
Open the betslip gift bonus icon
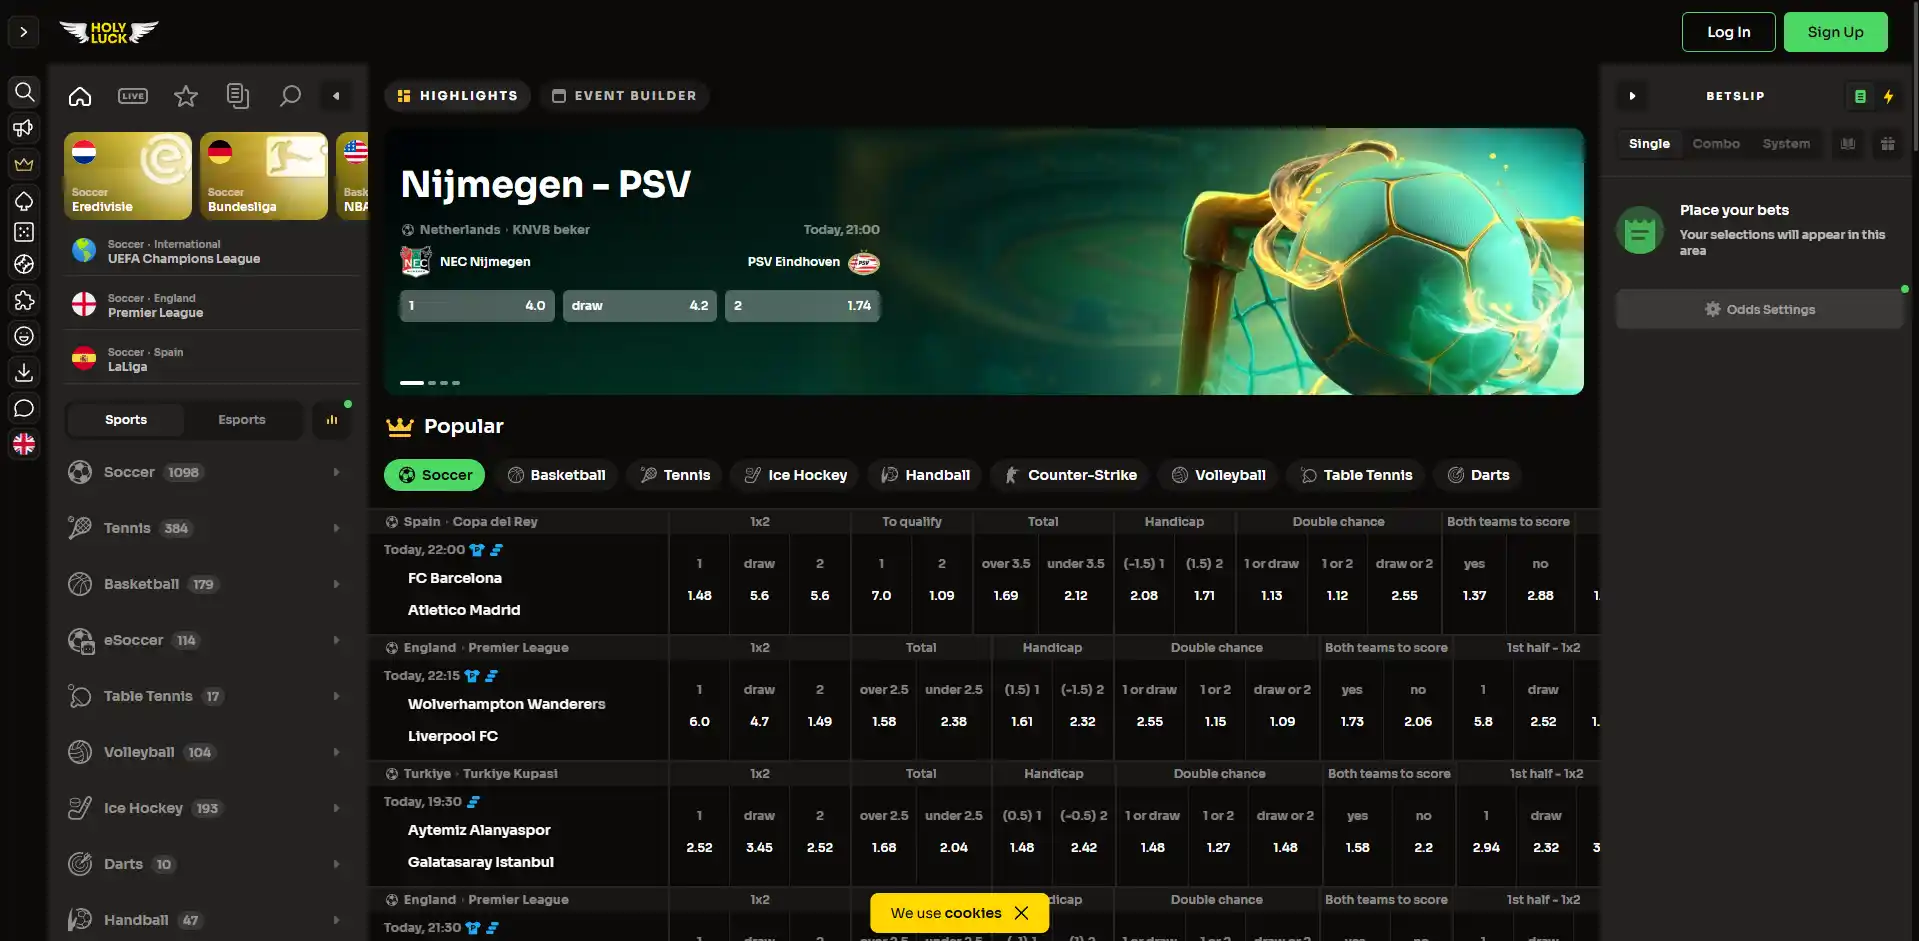pos(1888,144)
